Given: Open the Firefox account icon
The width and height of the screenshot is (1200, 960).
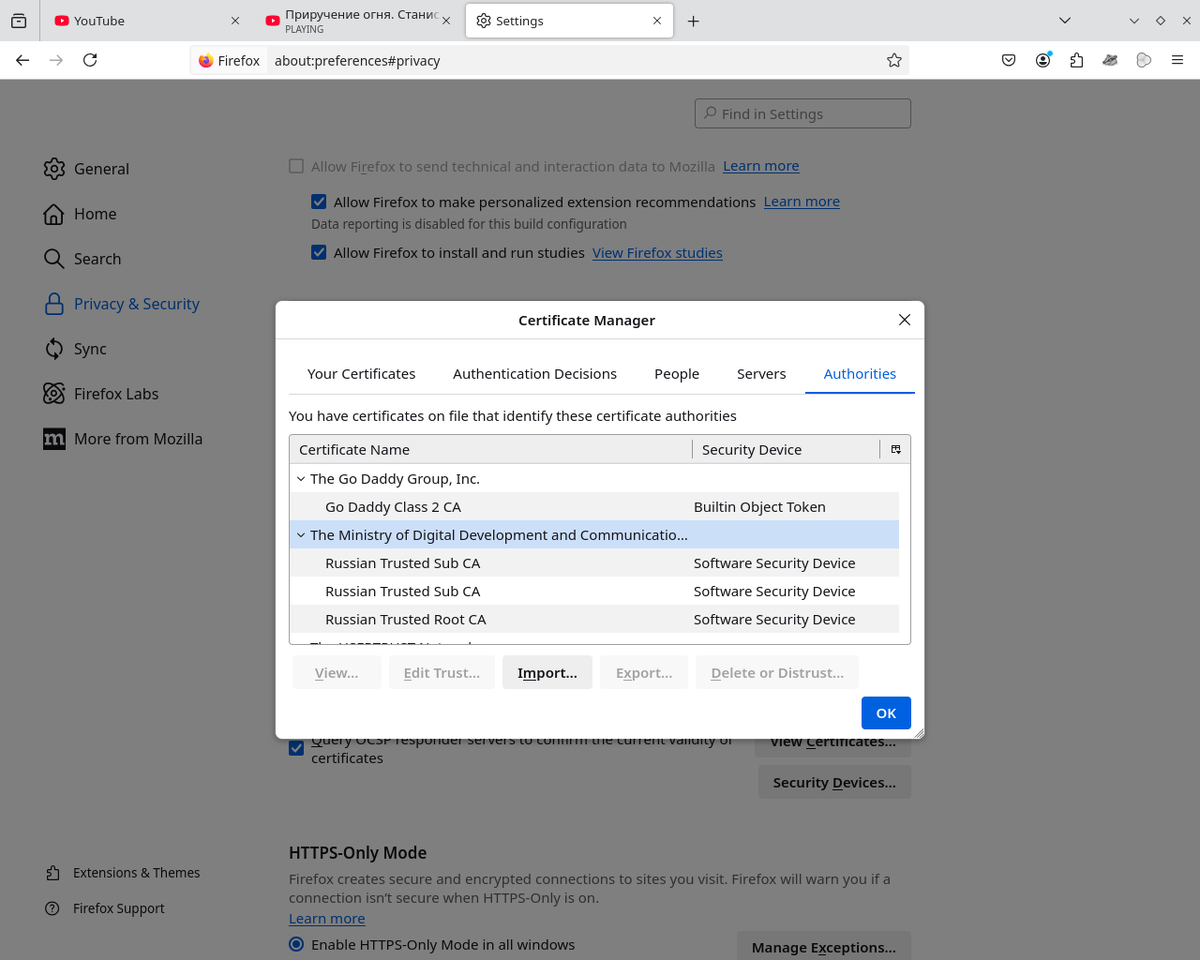Looking at the screenshot, I should (1043, 60).
